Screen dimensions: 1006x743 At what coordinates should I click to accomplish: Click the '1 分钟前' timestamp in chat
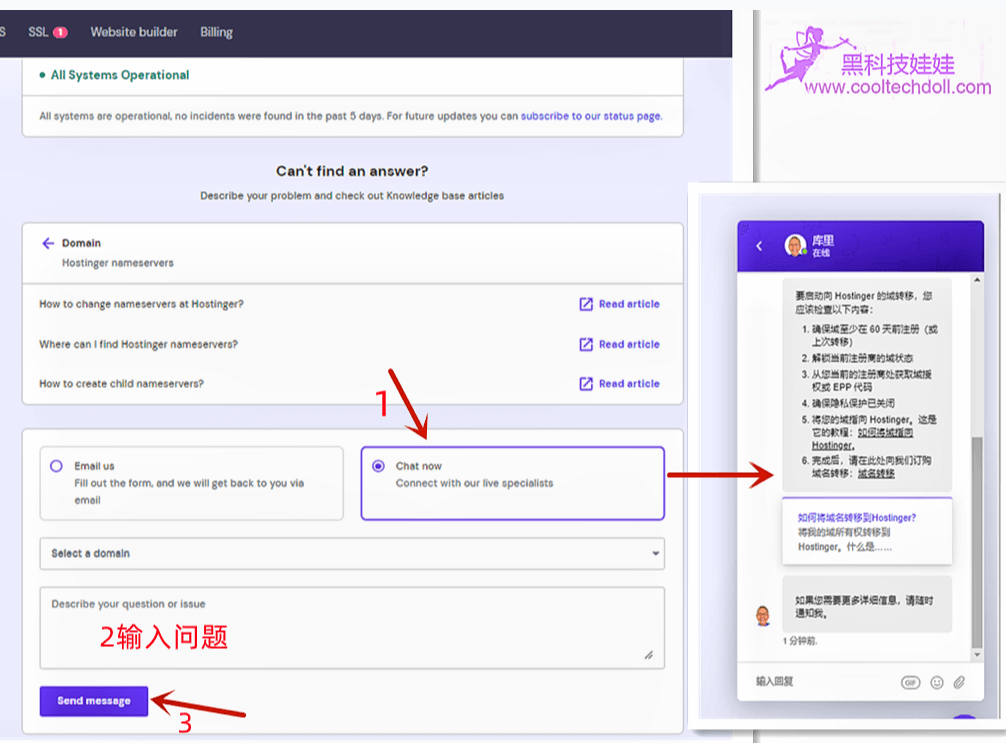click(x=800, y=641)
